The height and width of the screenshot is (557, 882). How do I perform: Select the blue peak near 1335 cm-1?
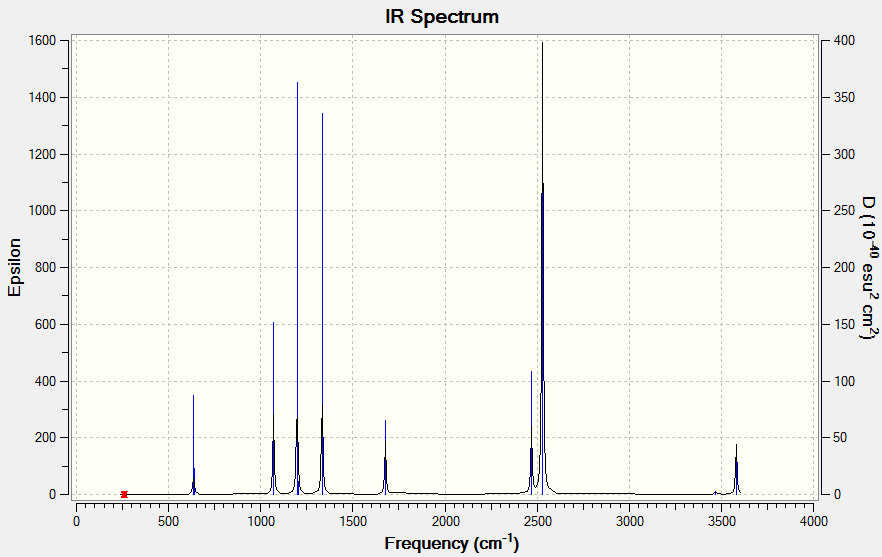pyautogui.click(x=322, y=304)
